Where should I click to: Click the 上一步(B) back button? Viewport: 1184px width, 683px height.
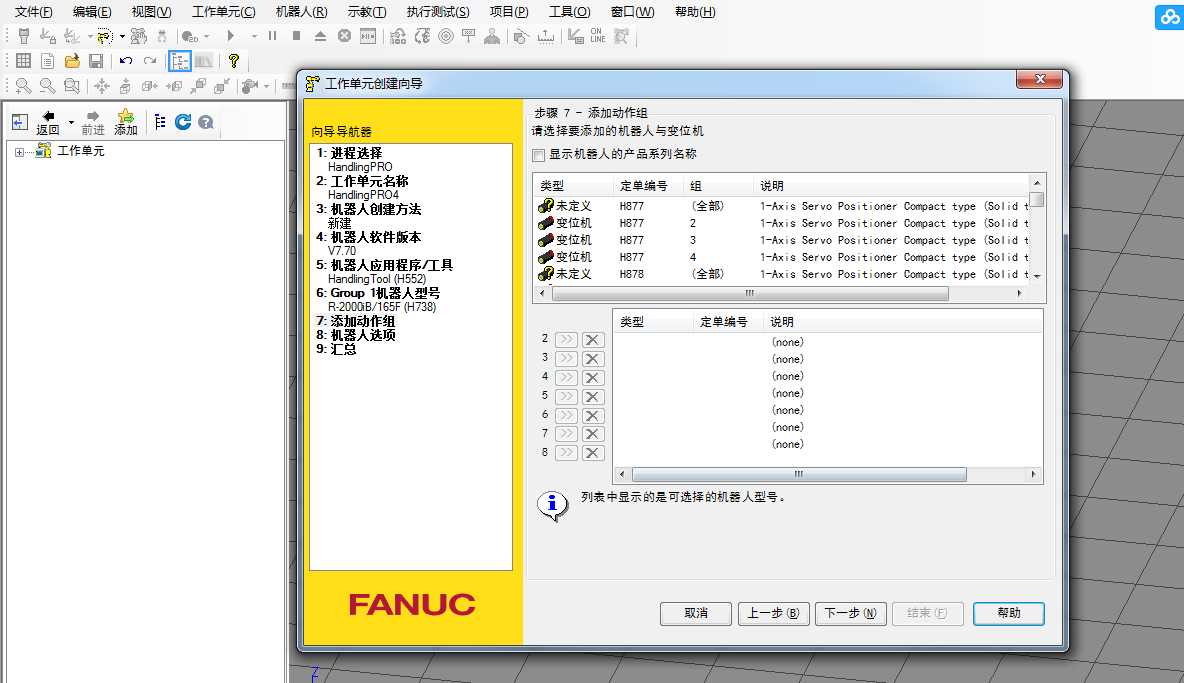(x=773, y=614)
